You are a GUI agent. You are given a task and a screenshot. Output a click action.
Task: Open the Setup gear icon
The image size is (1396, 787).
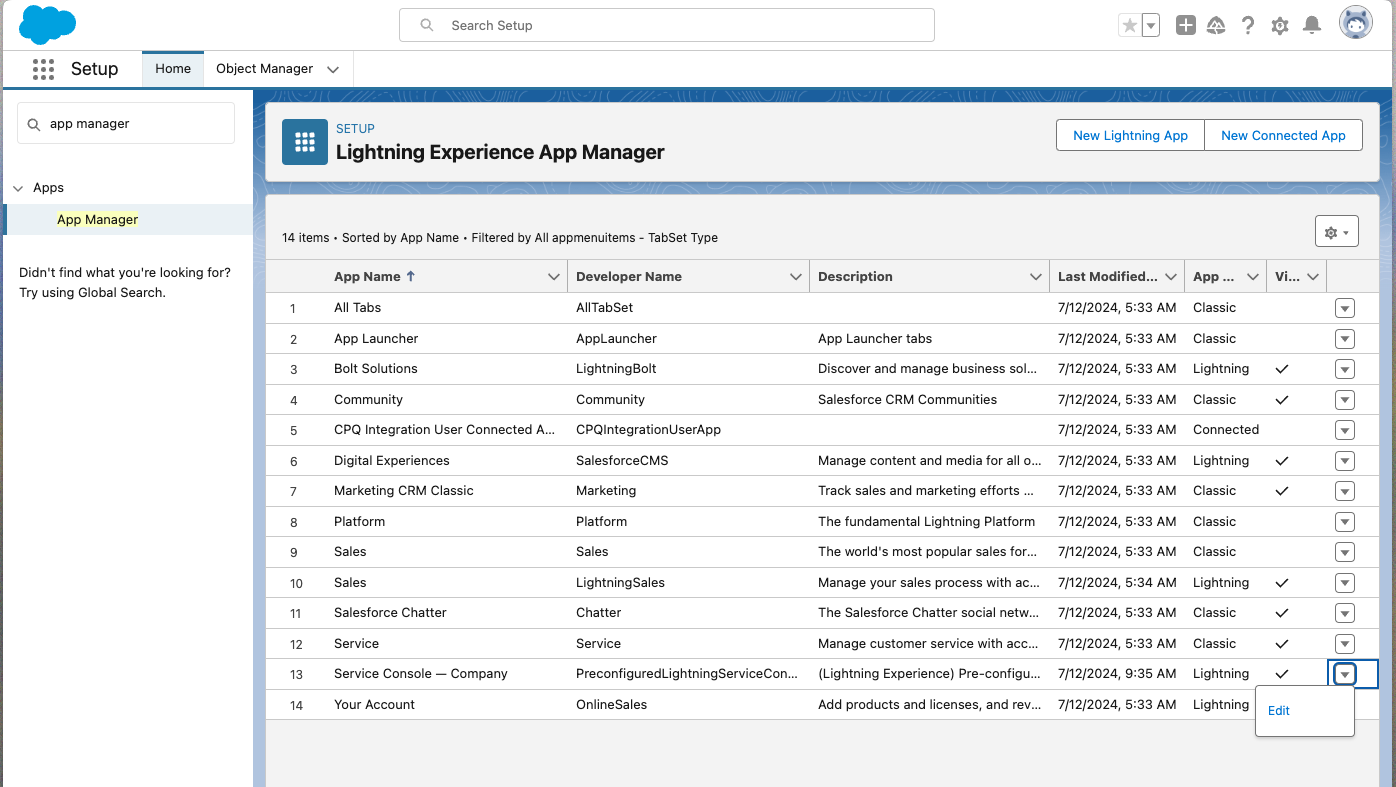pyautogui.click(x=1280, y=24)
